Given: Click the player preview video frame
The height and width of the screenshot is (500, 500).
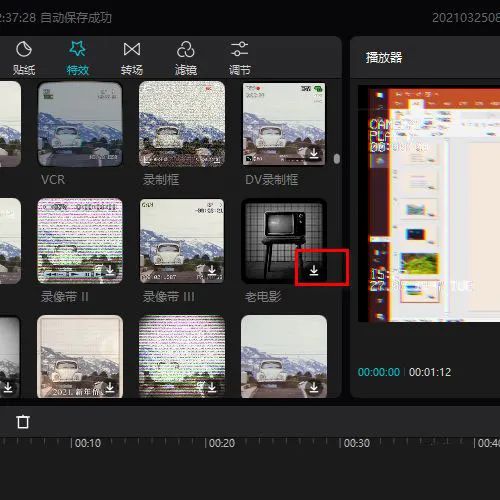Looking at the screenshot, I should [x=429, y=204].
